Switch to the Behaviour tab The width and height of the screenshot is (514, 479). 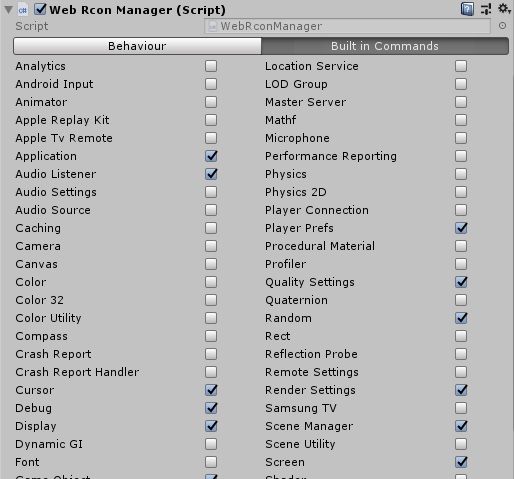137,46
